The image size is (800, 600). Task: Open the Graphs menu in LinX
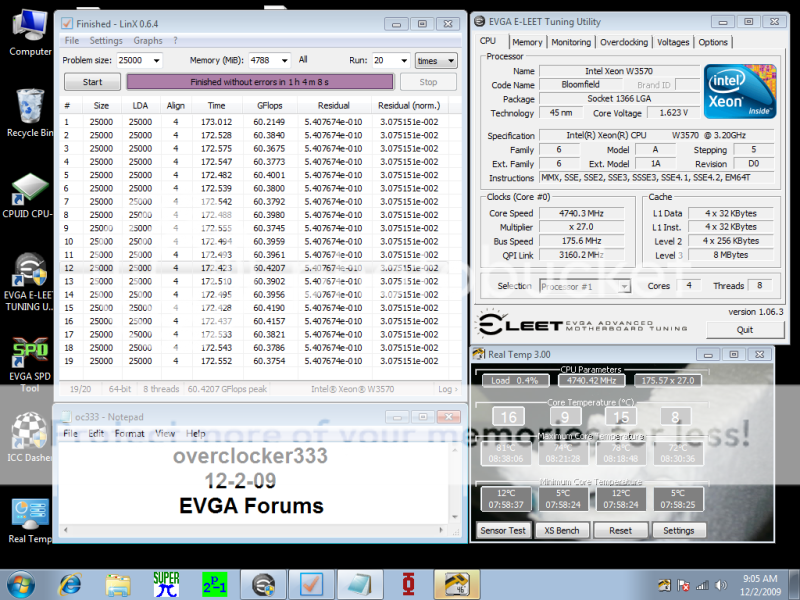(x=147, y=41)
